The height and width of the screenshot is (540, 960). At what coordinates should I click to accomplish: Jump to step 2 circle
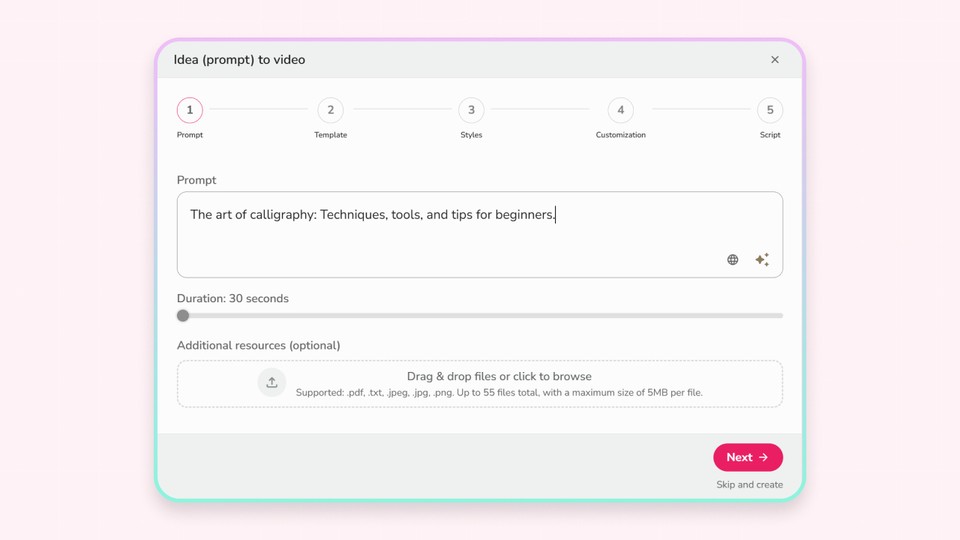pyautogui.click(x=330, y=110)
